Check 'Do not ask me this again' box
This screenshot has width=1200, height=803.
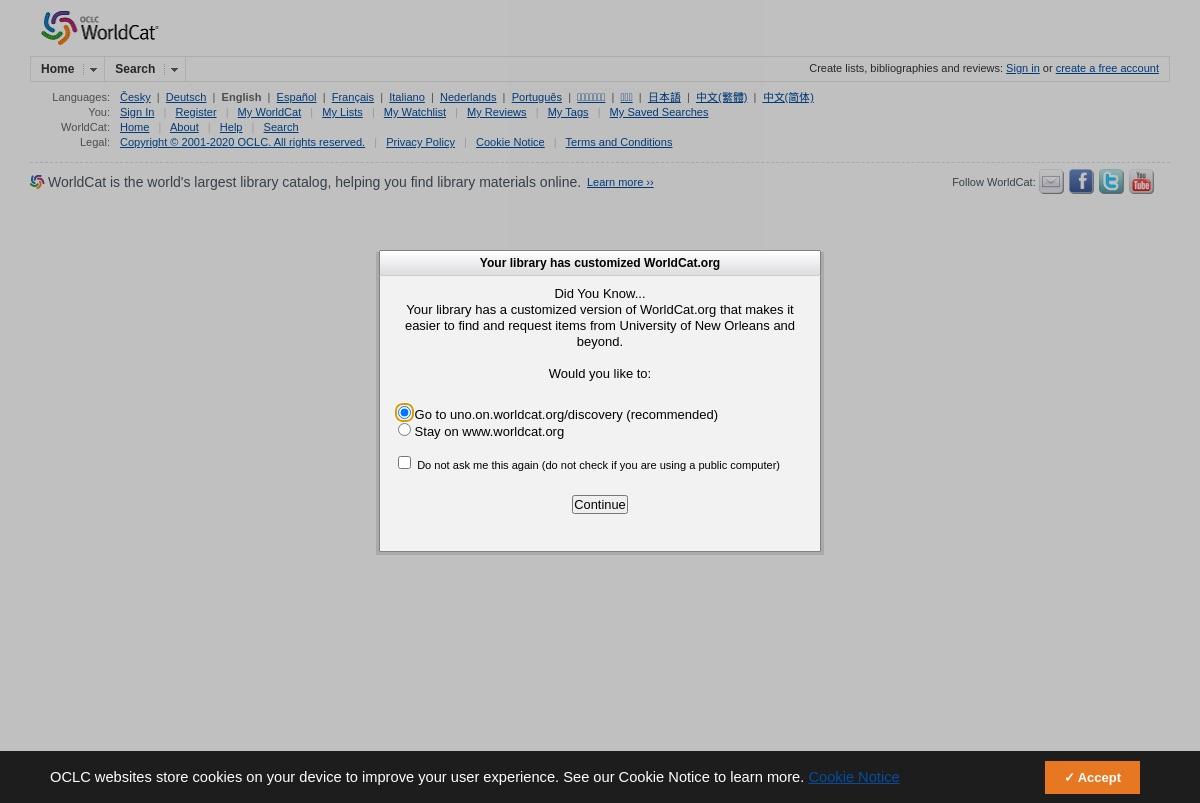404,463
